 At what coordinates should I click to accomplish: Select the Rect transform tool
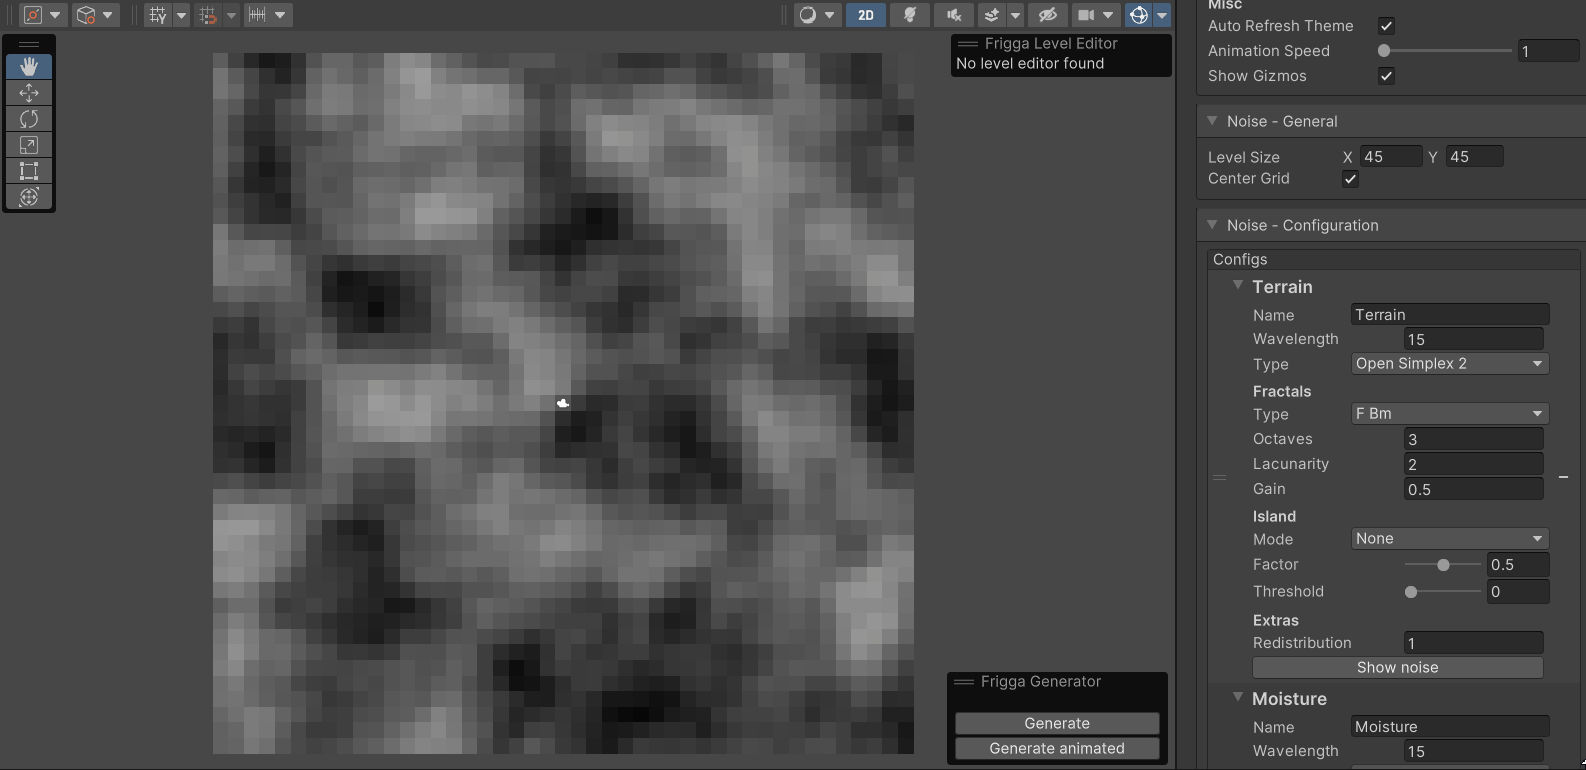coord(29,171)
